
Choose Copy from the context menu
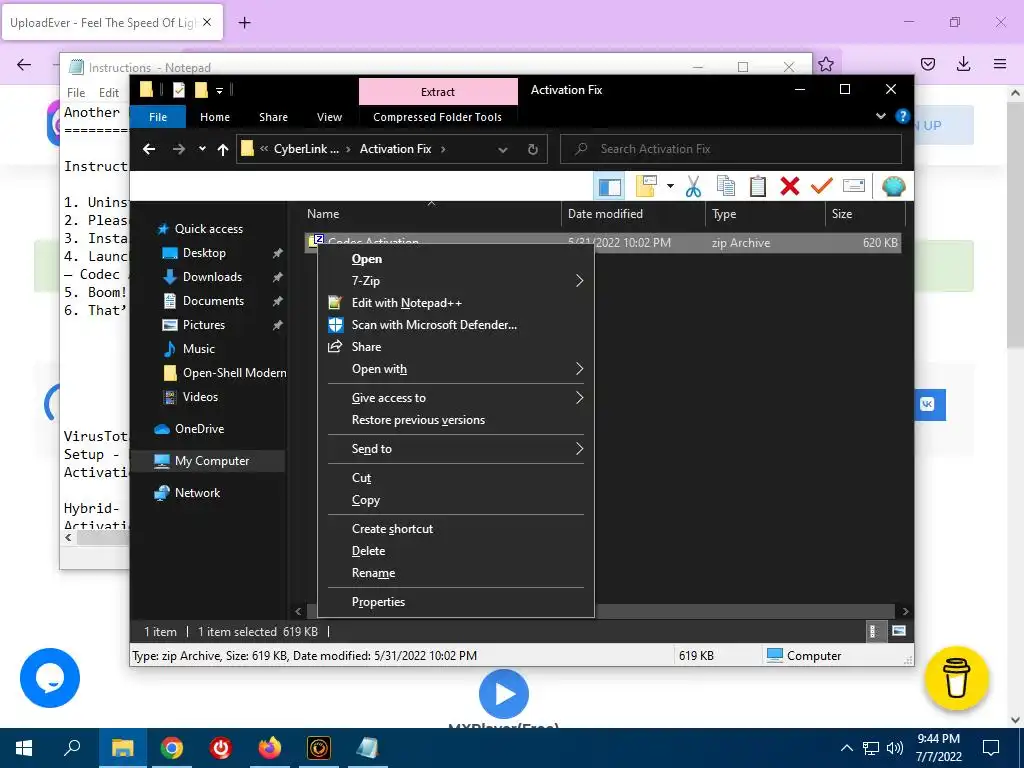pyautogui.click(x=456, y=500)
